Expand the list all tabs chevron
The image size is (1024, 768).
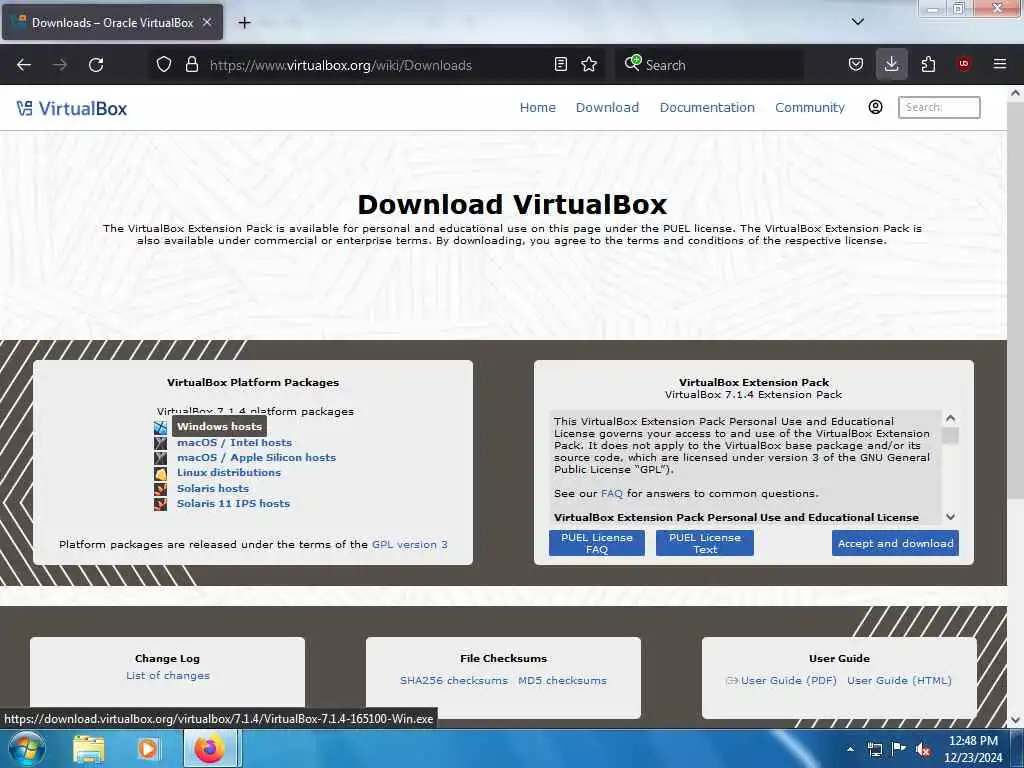pyautogui.click(x=857, y=22)
